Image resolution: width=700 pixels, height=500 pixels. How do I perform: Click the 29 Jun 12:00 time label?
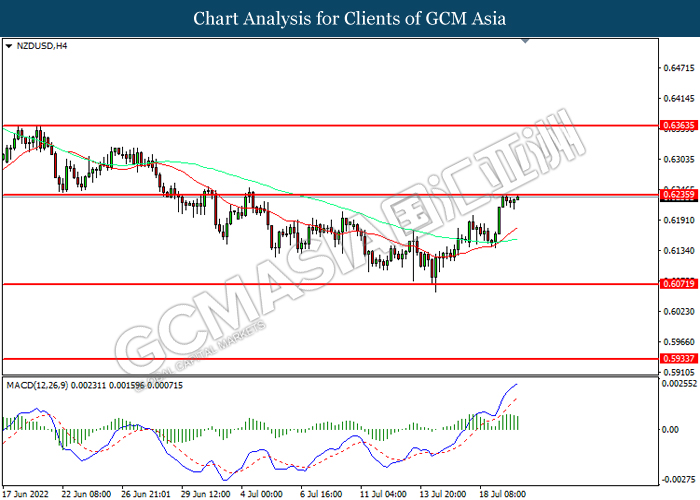pyautogui.click(x=206, y=494)
